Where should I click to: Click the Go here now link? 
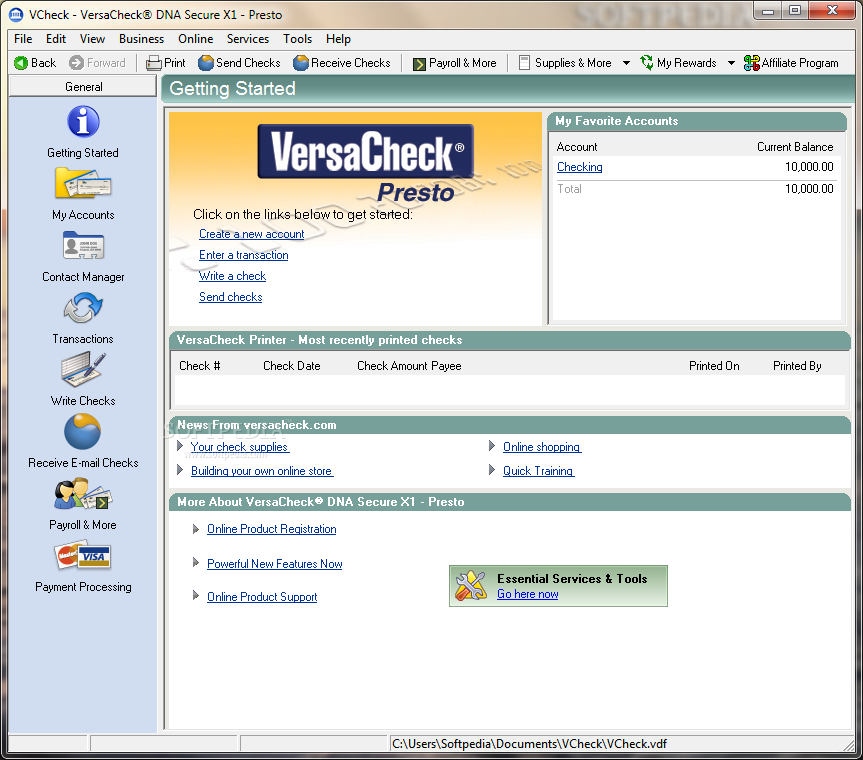[x=527, y=594]
